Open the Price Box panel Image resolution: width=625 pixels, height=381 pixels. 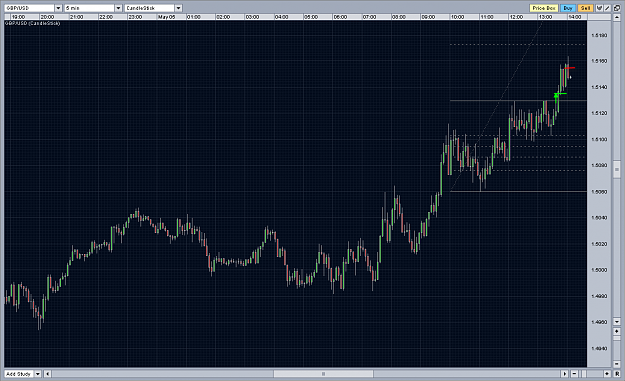544,8
